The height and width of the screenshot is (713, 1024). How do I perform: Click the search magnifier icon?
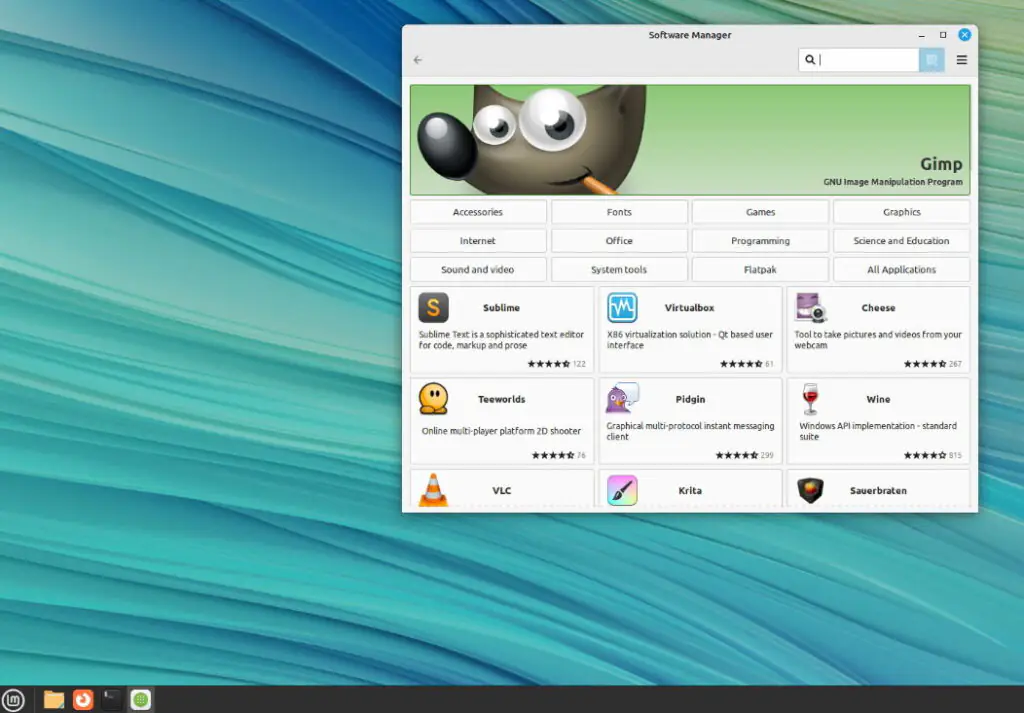click(x=810, y=59)
